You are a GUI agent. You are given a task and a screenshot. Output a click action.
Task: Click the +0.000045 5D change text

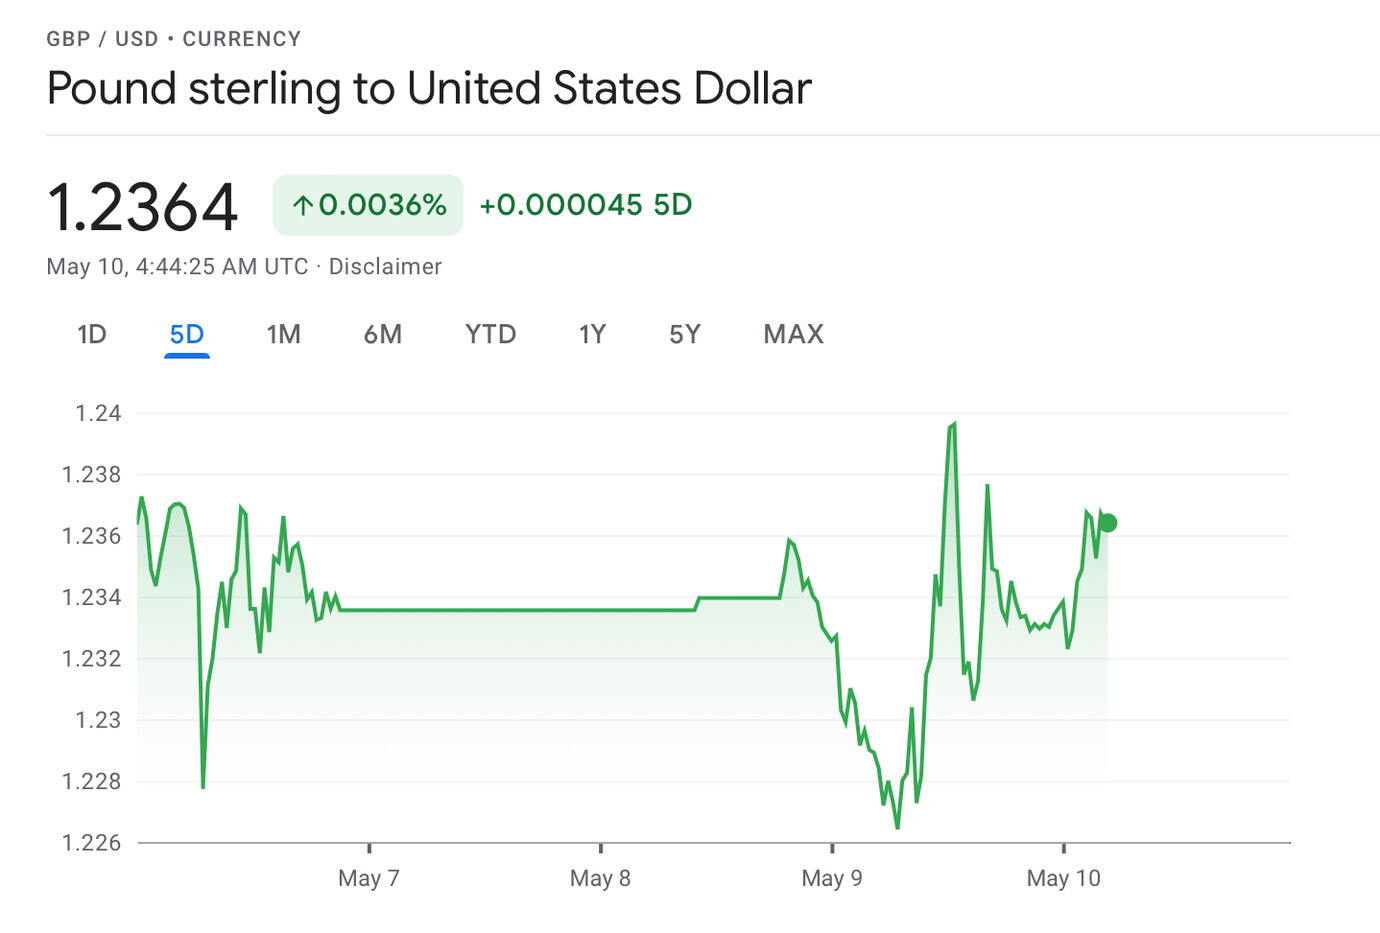(x=586, y=205)
